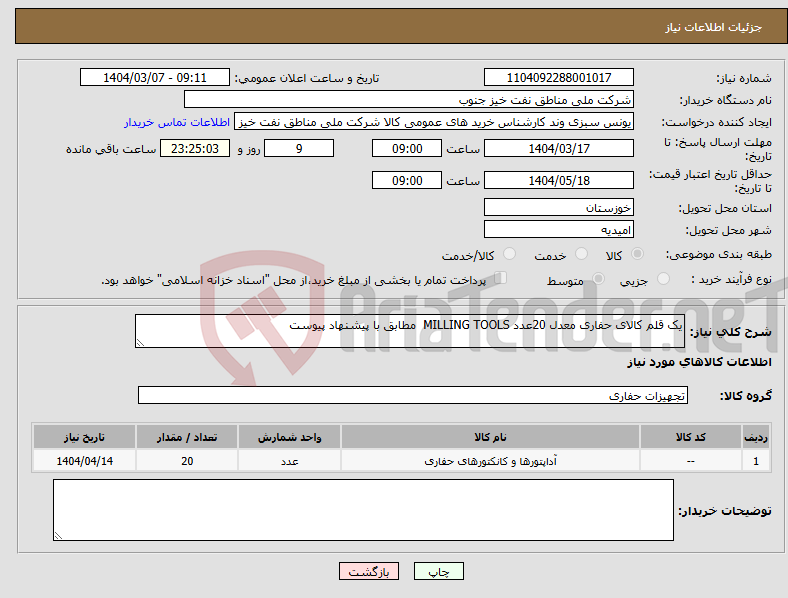Viewport: 788px width, 598px height.
Task: Click the response deadline date 1404/03/17
Action: click(559, 148)
